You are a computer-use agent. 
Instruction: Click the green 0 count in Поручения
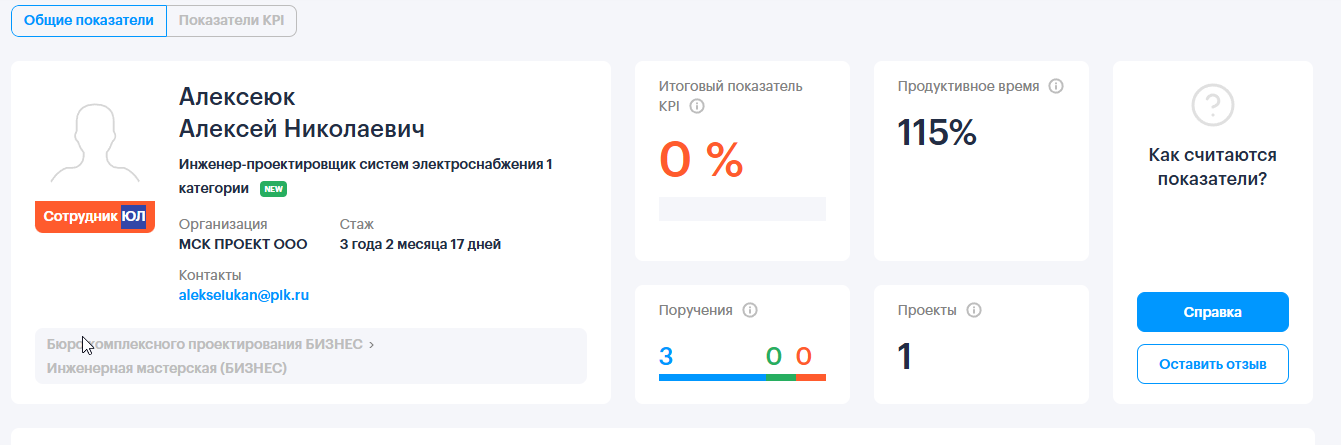tap(774, 355)
